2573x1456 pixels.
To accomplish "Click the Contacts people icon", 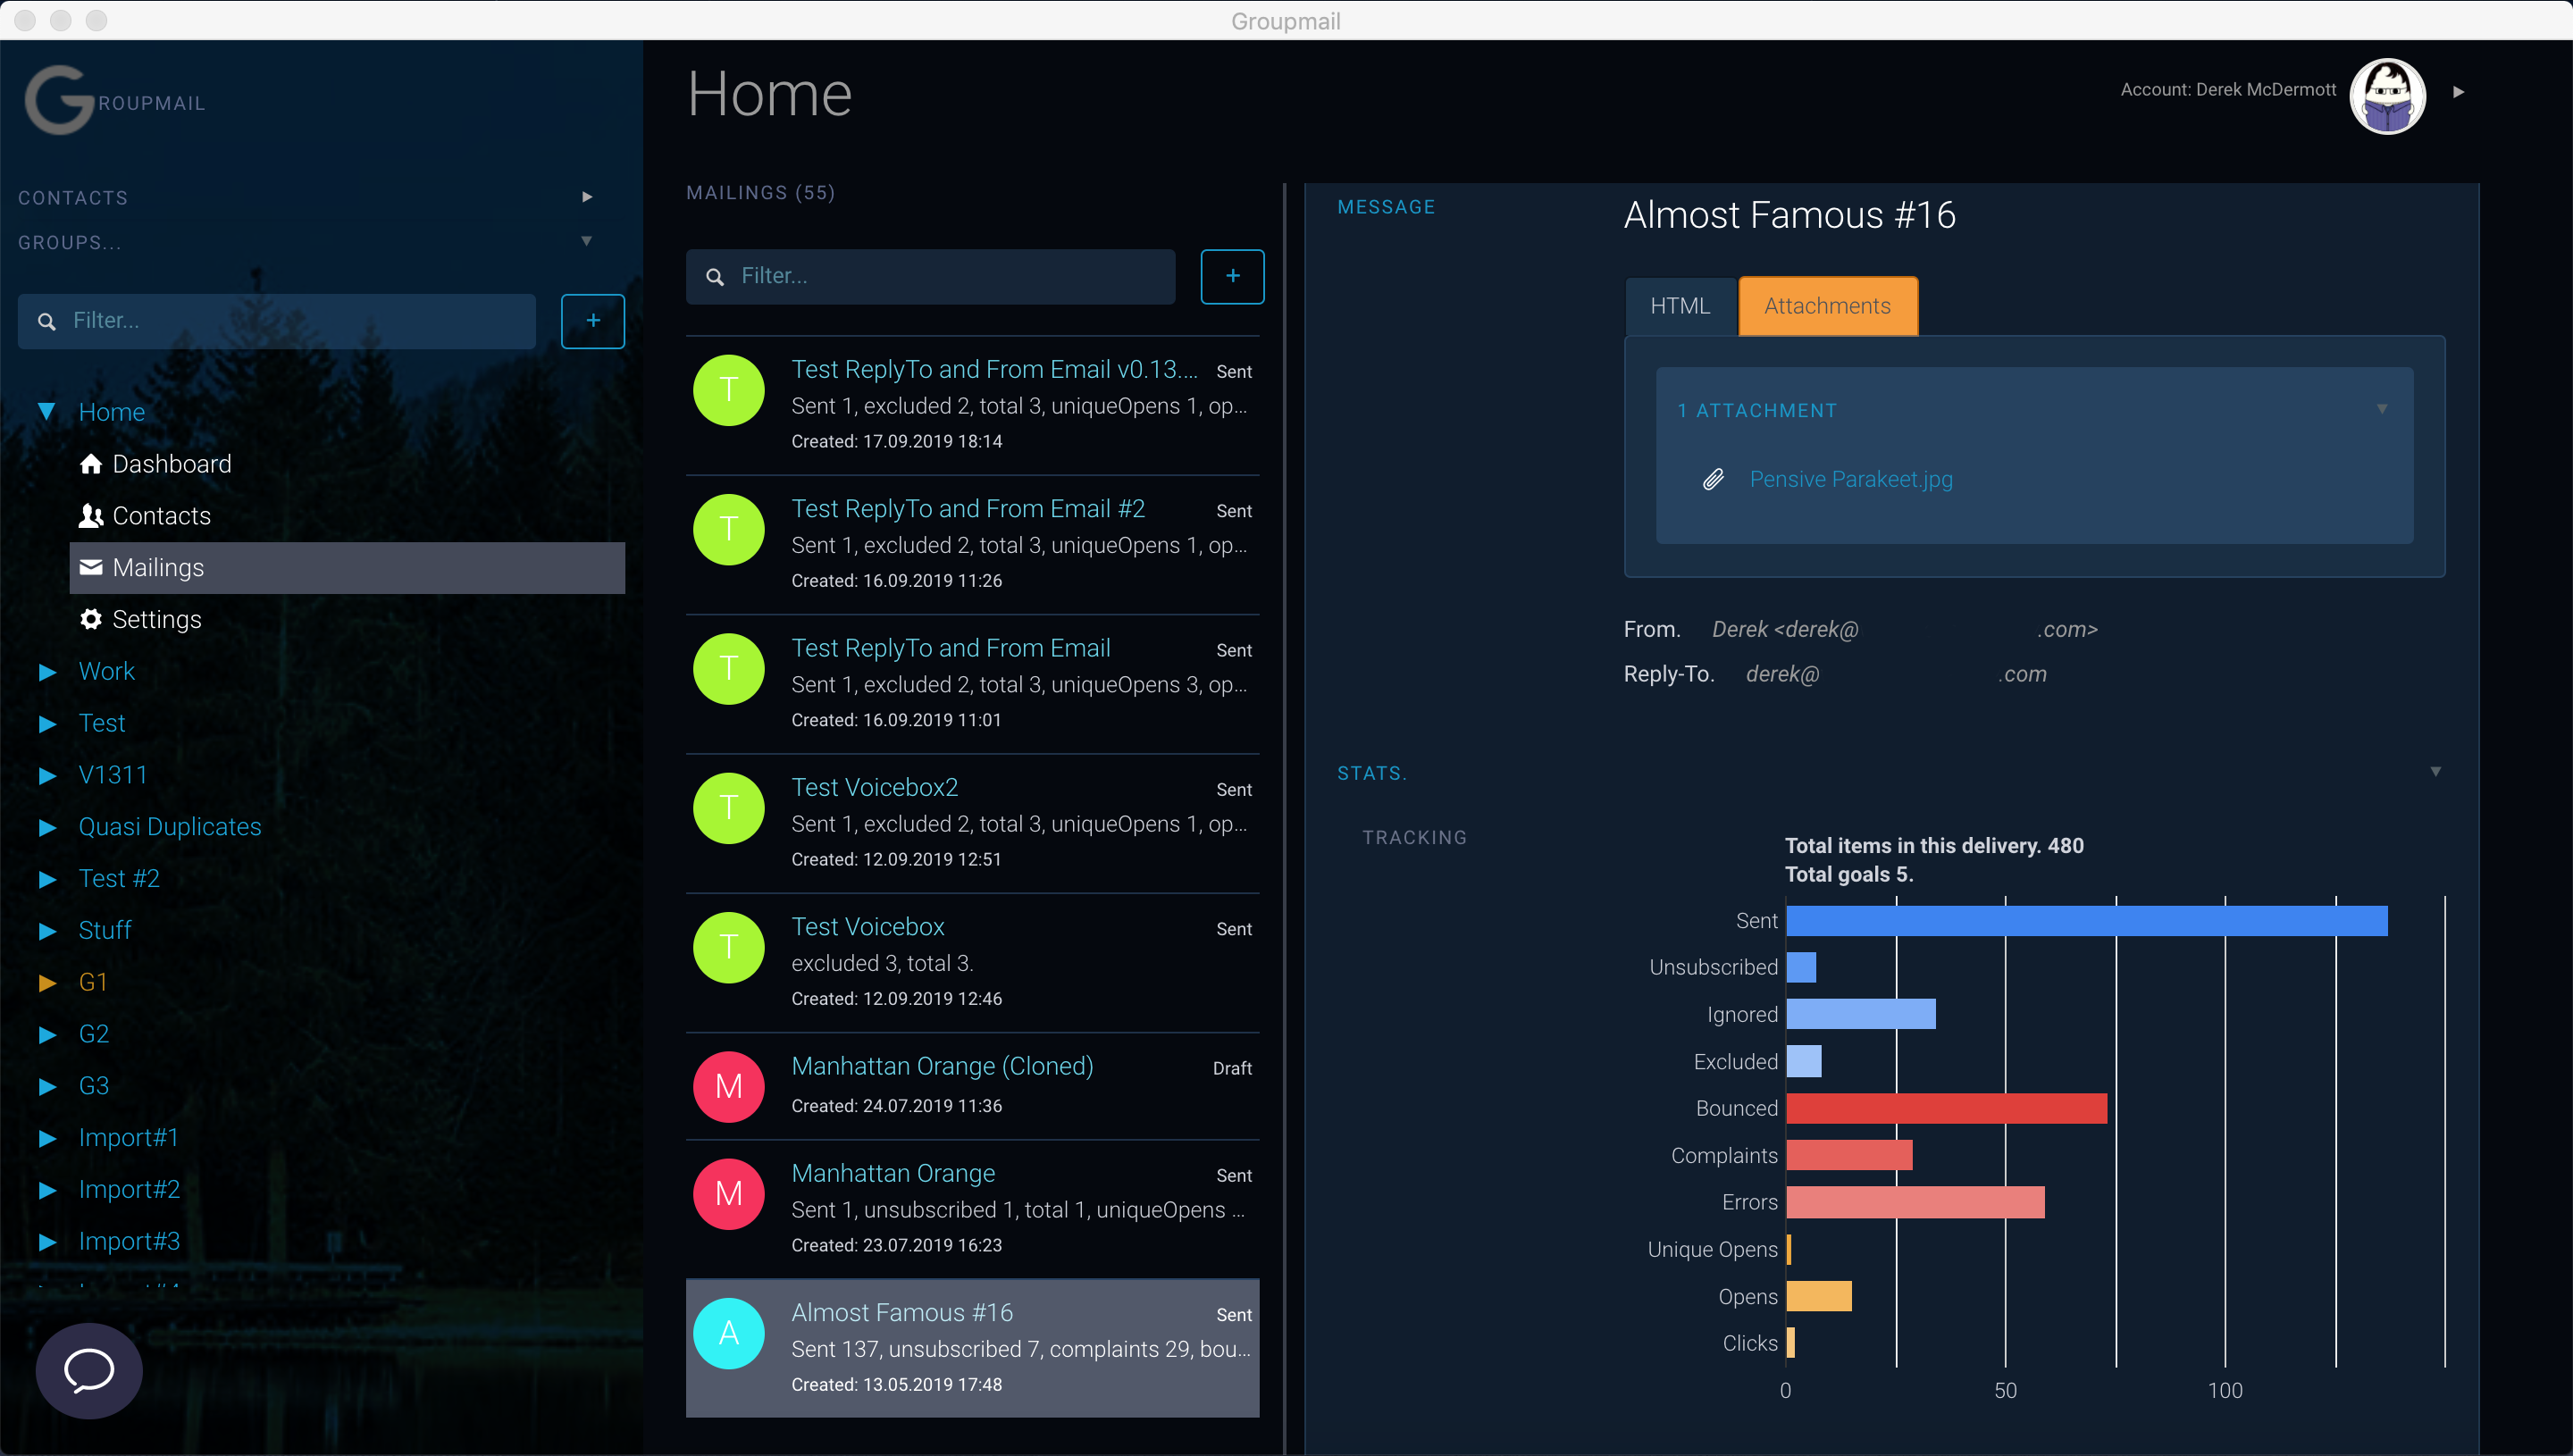I will (x=91, y=515).
